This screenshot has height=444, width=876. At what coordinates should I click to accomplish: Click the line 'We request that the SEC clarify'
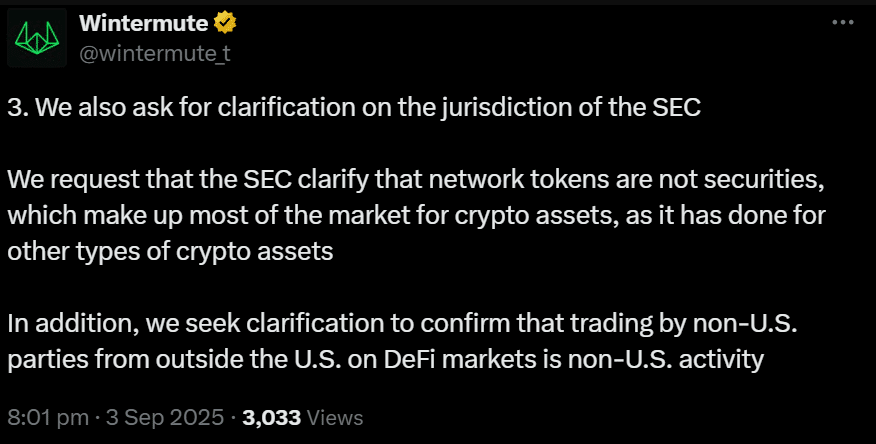[x=416, y=180]
